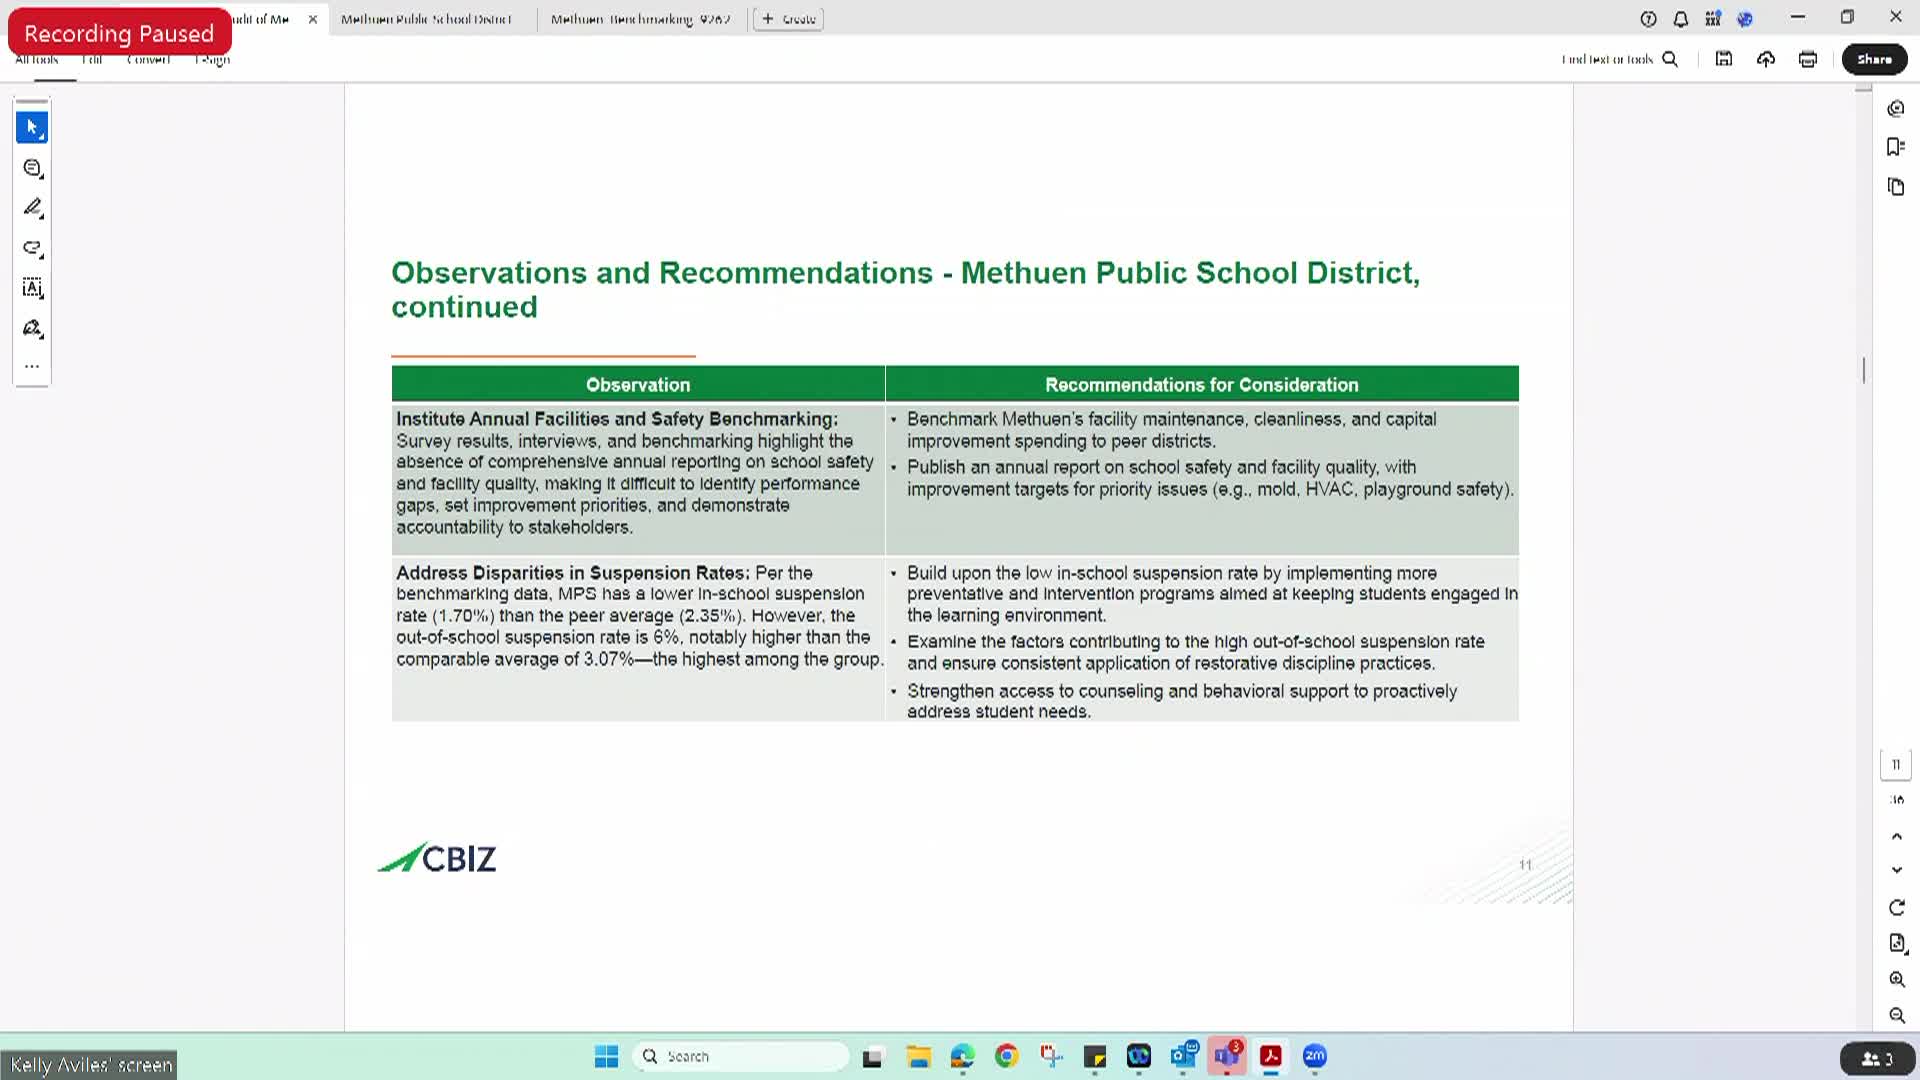The height and width of the screenshot is (1080, 1920).
Task: Go to previous page with up chevron
Action: tap(1897, 836)
